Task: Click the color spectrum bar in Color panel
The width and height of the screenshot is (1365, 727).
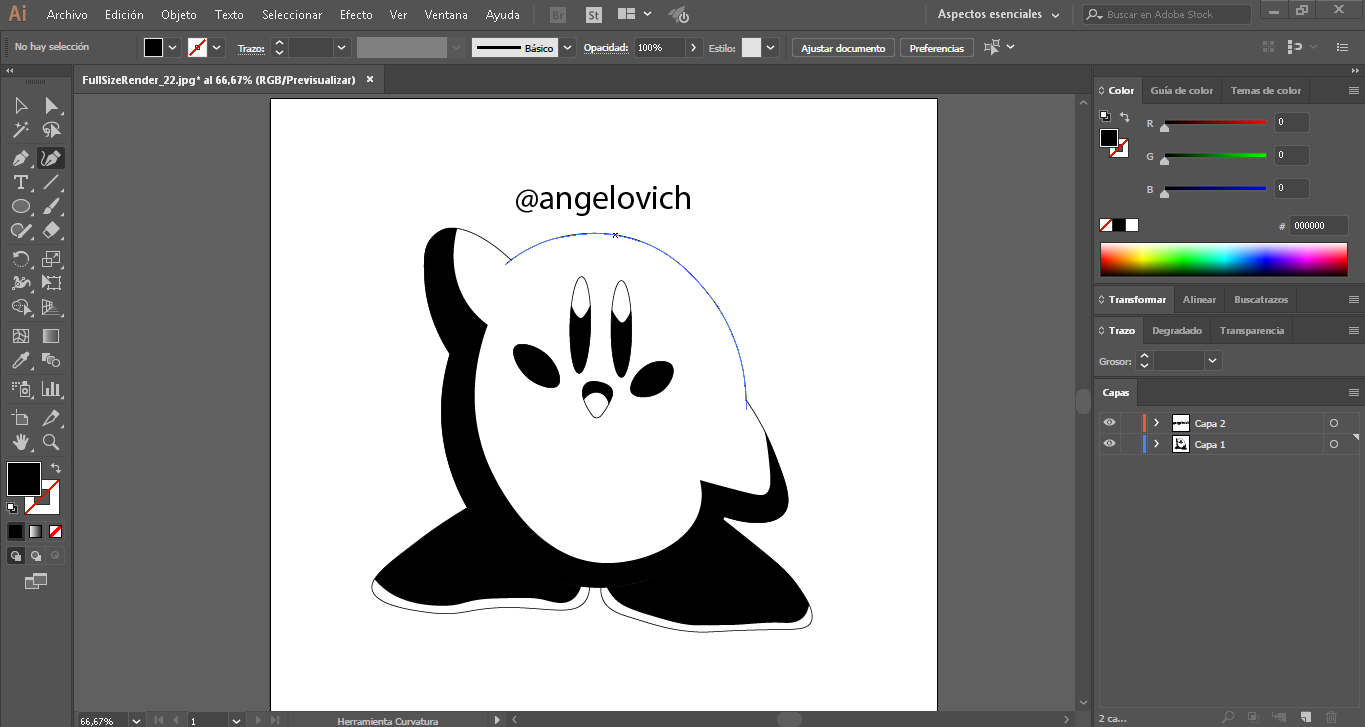Action: tap(1223, 259)
